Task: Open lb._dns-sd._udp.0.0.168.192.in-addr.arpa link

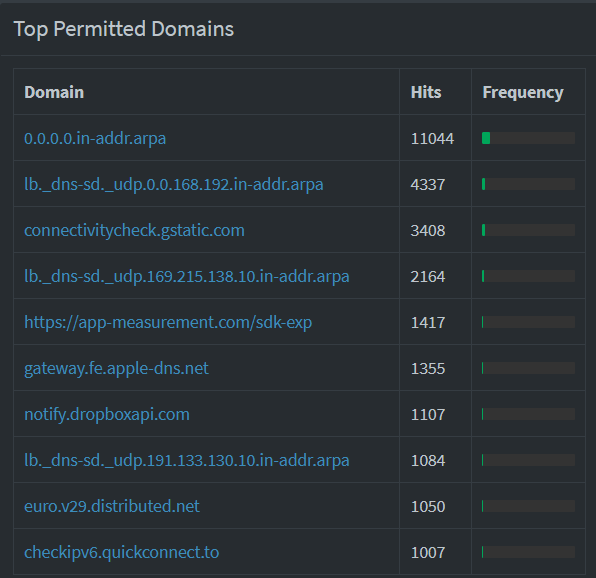Action: click(174, 184)
